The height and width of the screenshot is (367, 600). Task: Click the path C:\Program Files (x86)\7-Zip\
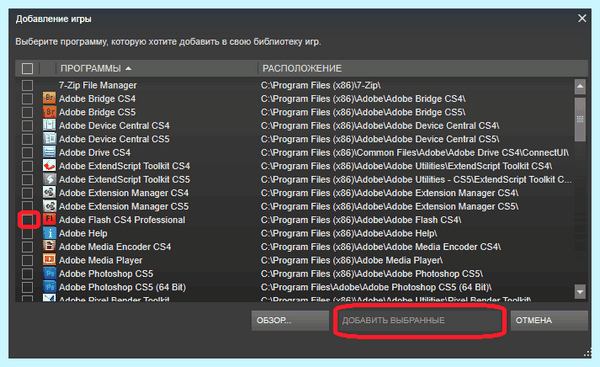pos(321,85)
